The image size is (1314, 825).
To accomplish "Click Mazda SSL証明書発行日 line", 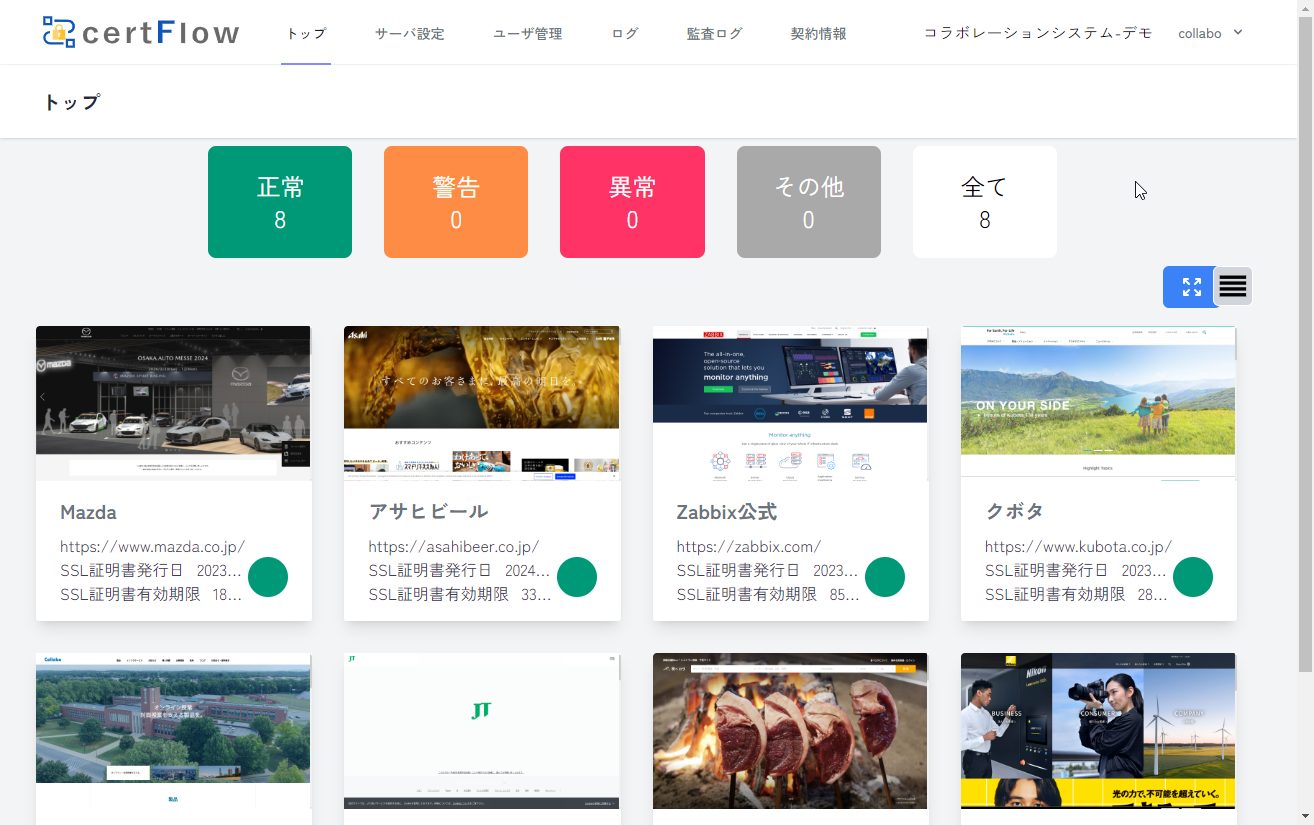I will [151, 571].
